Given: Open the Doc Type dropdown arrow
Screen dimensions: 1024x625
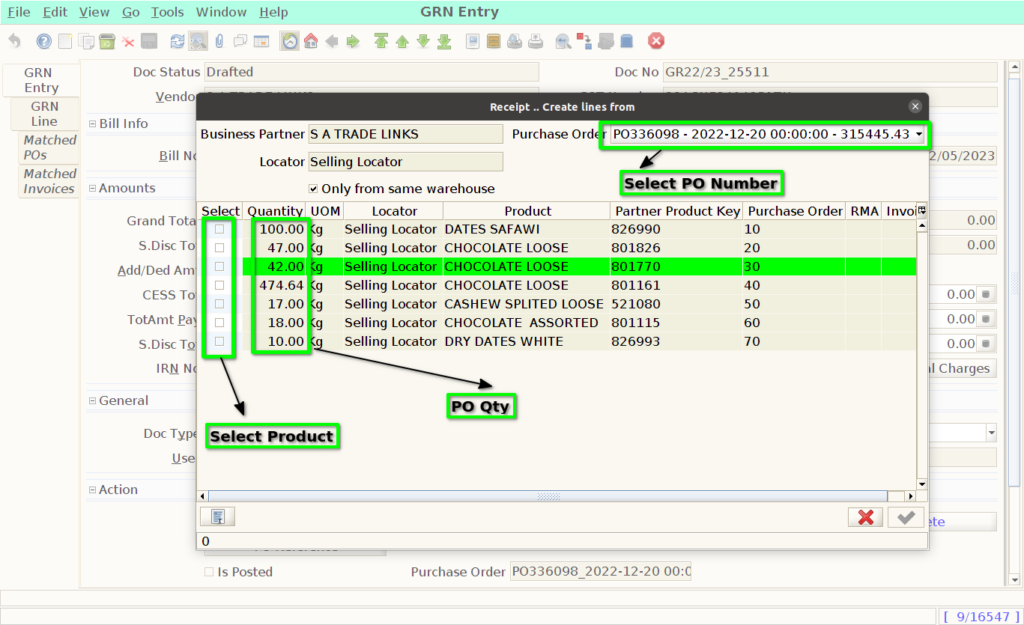Looking at the screenshot, I should (991, 432).
